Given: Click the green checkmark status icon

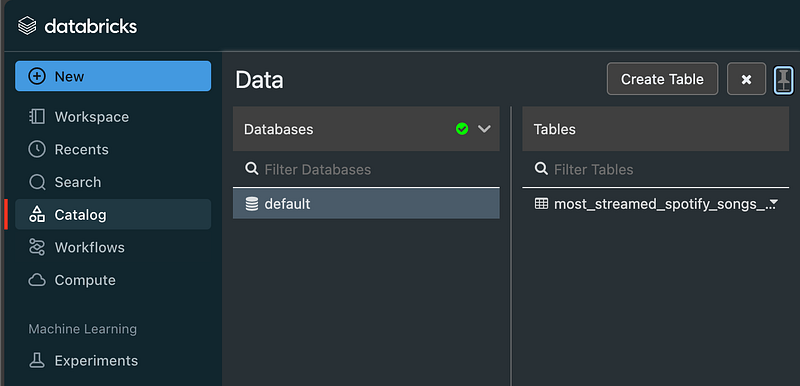Looking at the screenshot, I should pyautogui.click(x=462, y=129).
